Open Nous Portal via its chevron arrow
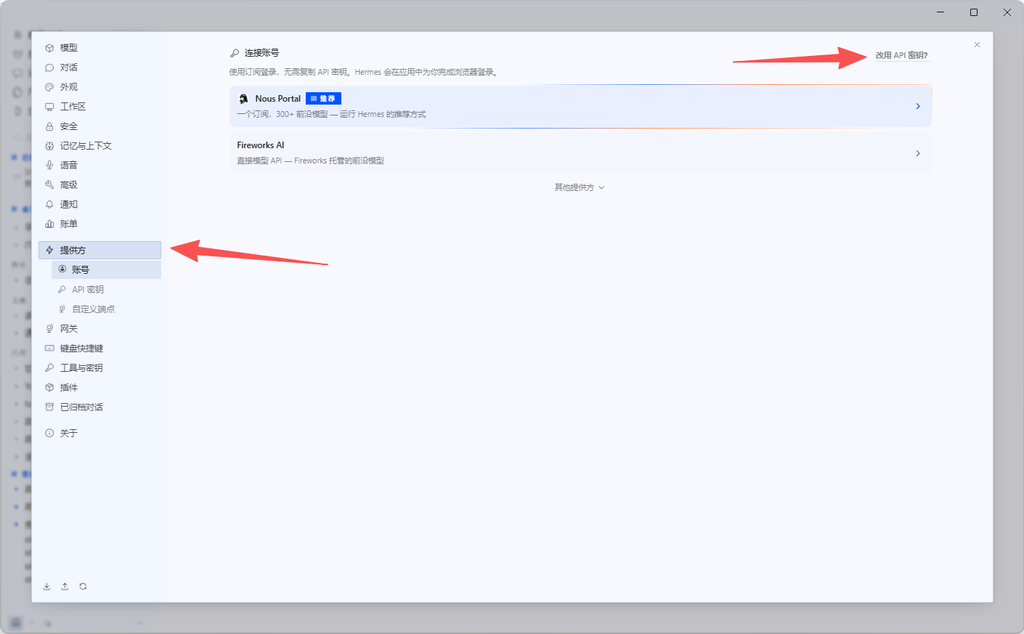Viewport: 1024px width, 634px height. 918,106
